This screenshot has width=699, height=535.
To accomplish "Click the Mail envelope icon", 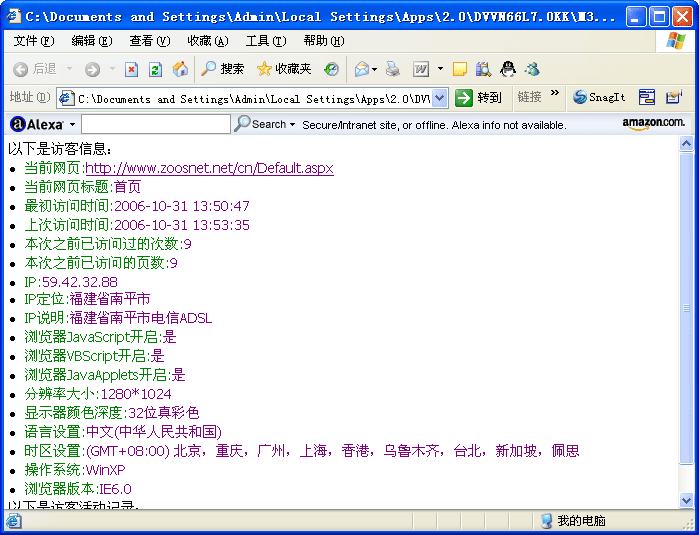I will tap(362, 69).
